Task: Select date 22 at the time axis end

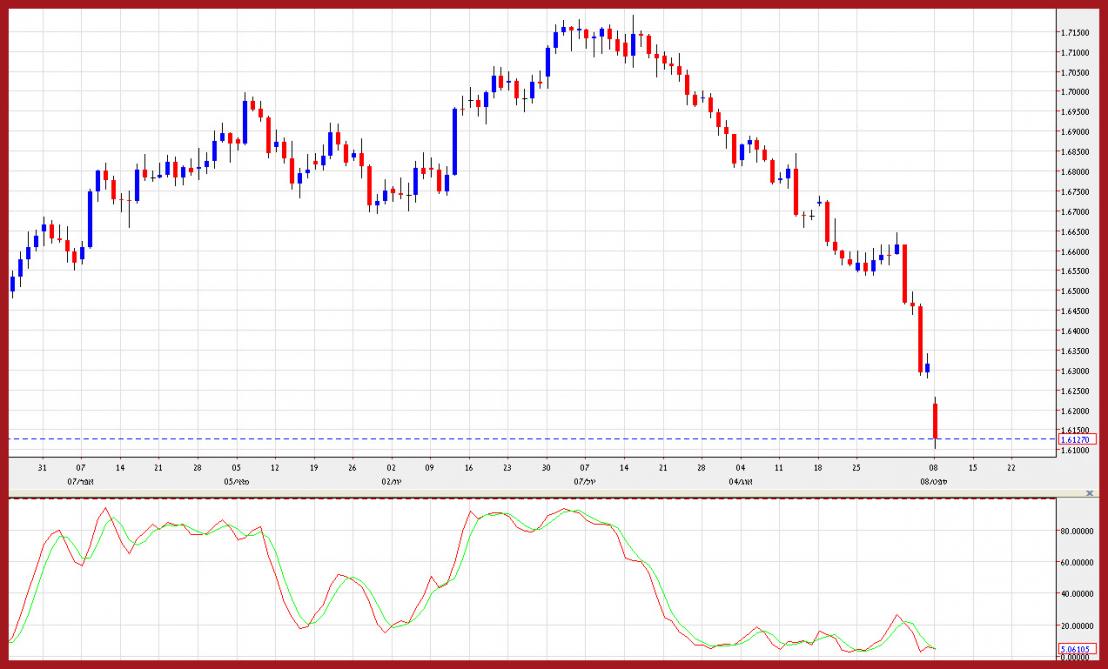Action: coord(1011,467)
